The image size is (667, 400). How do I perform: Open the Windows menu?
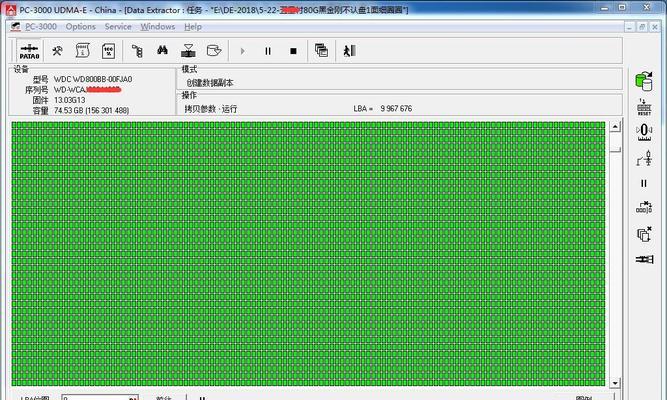157,26
